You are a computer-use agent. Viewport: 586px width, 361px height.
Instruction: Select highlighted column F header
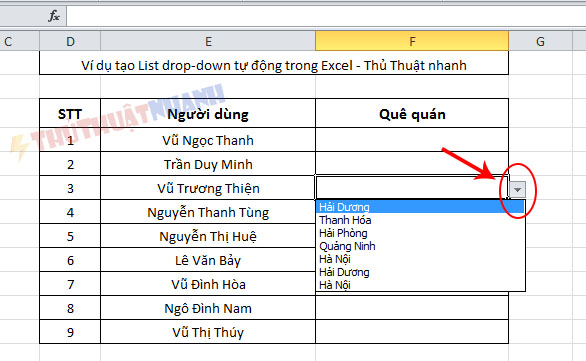(412, 41)
